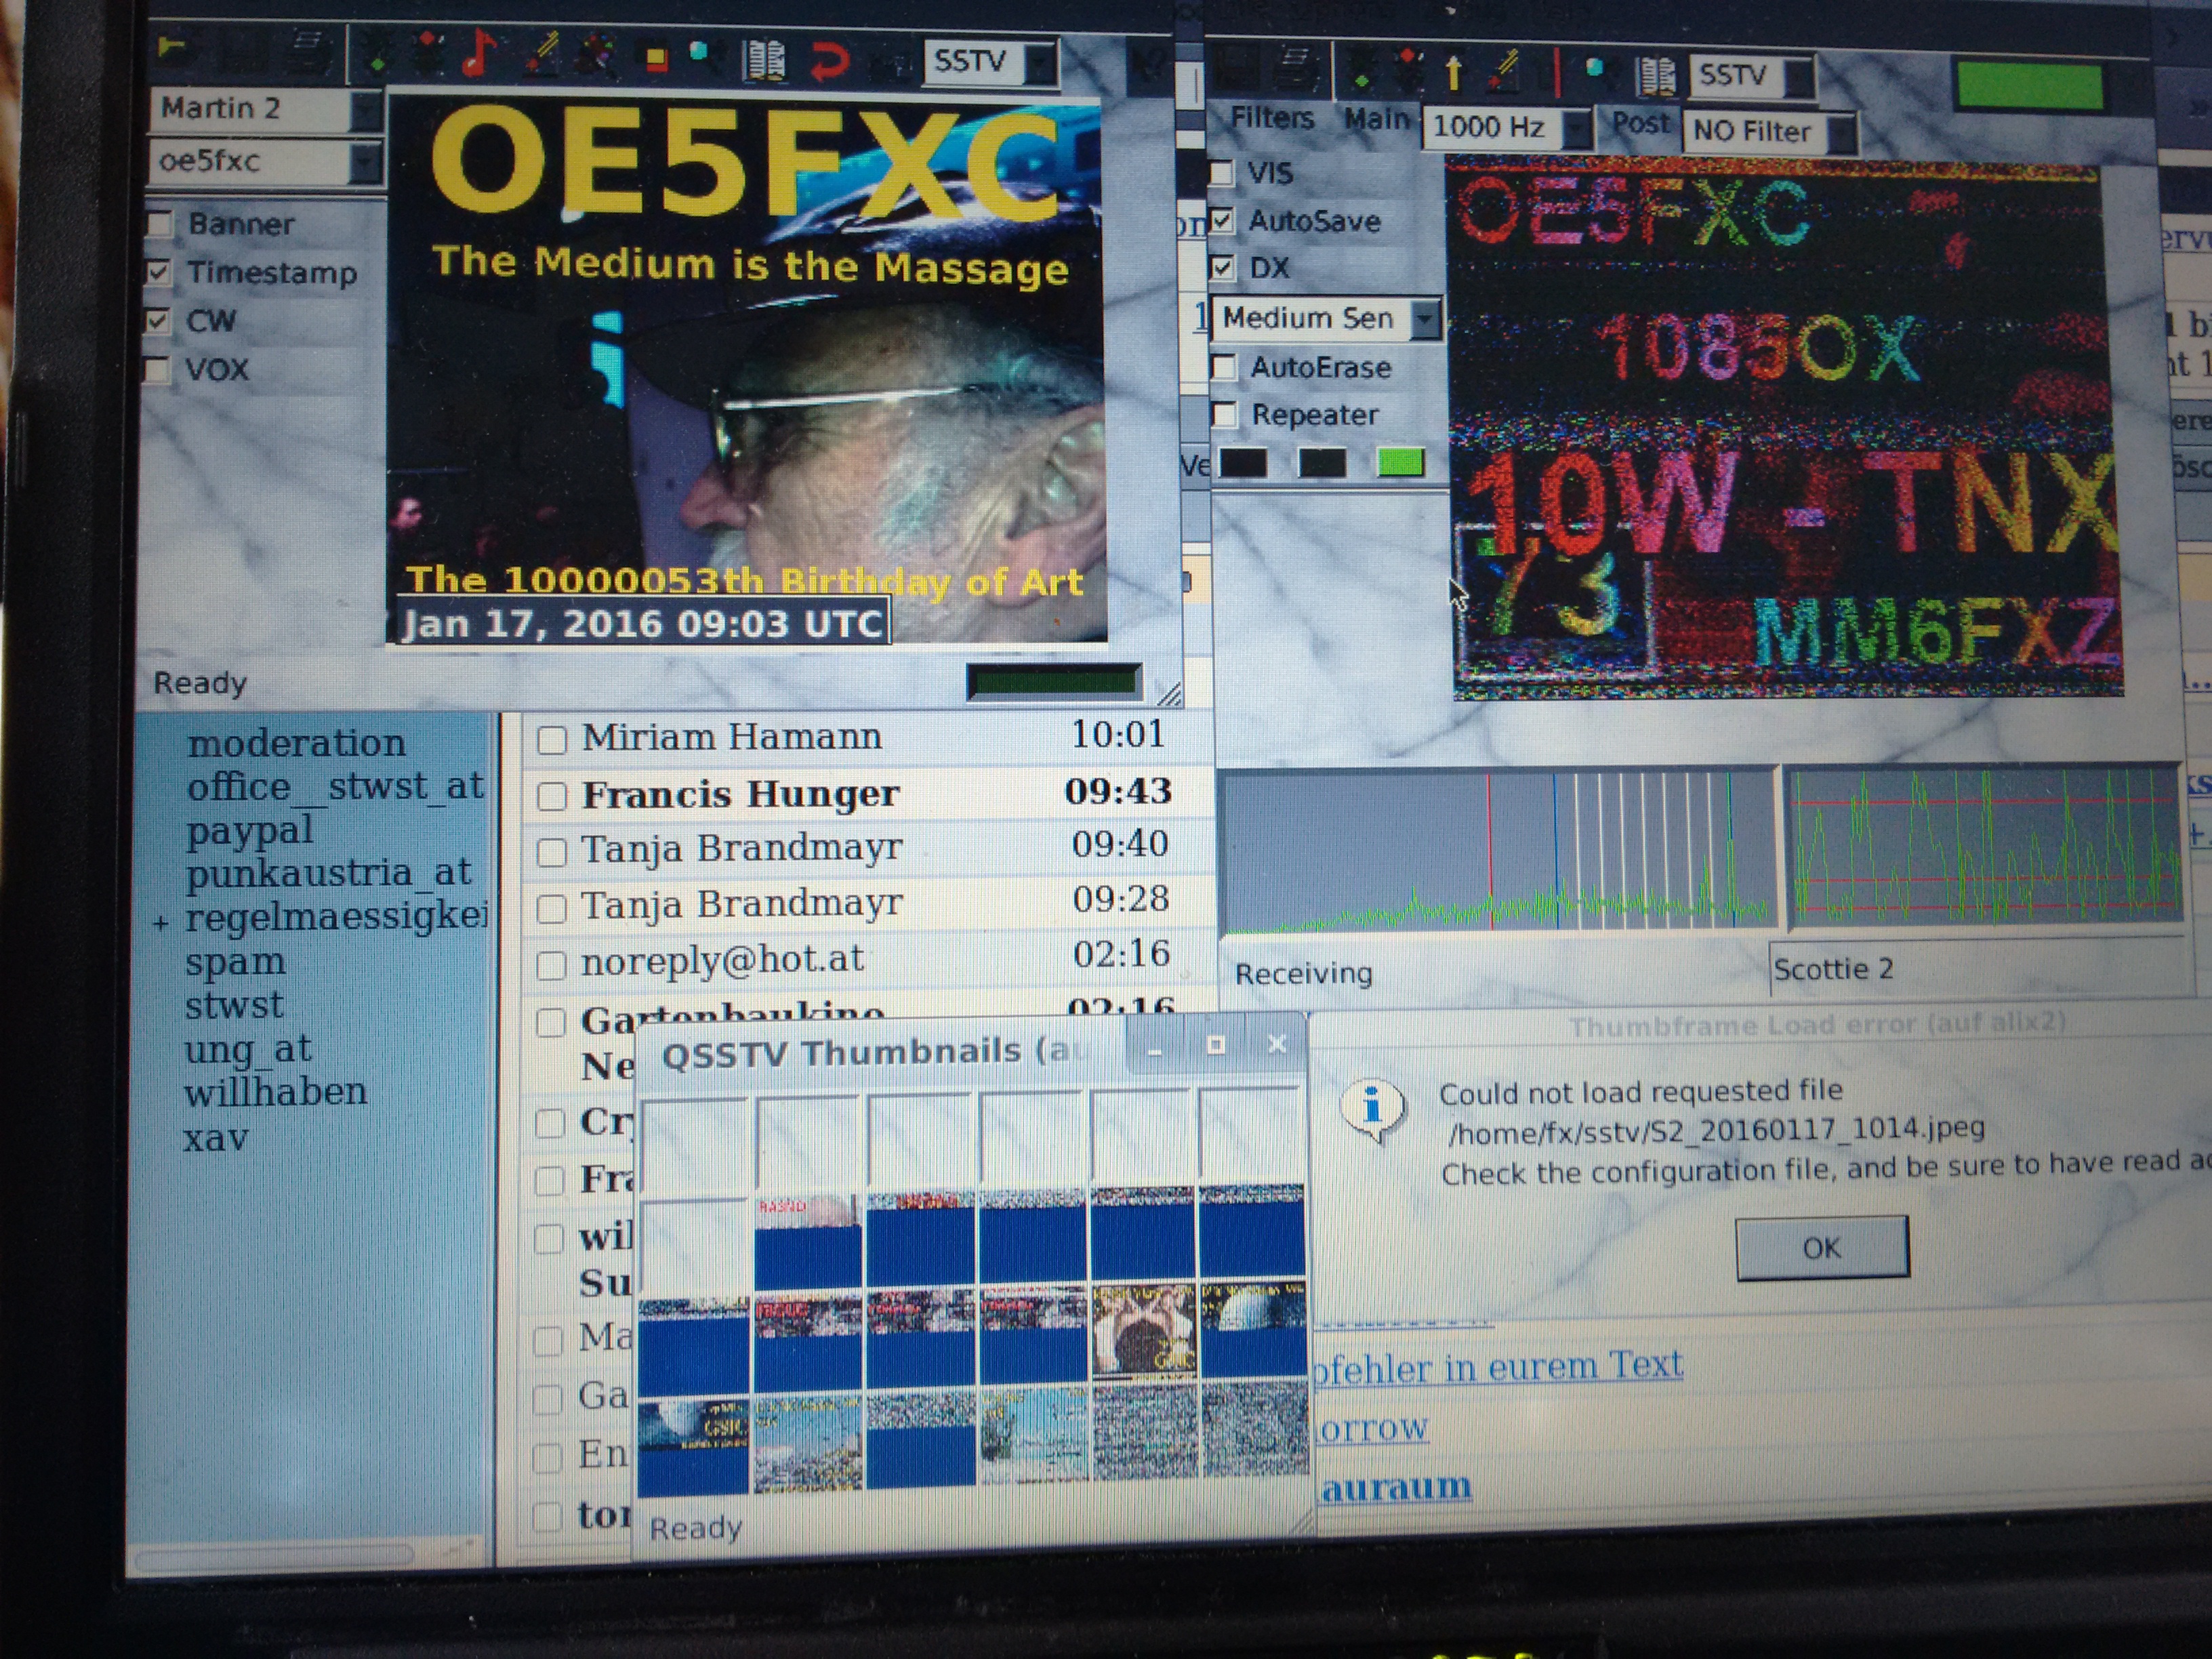
Task: Enable the Banner checkbox
Action: (x=160, y=223)
